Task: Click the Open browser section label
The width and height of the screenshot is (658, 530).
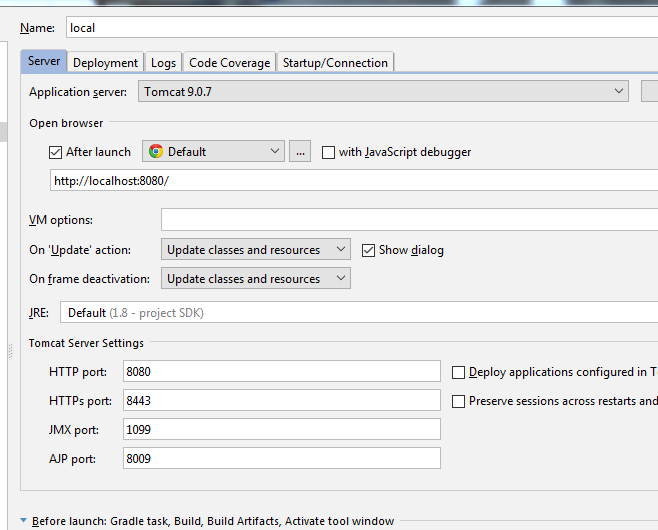Action: pos(66,123)
